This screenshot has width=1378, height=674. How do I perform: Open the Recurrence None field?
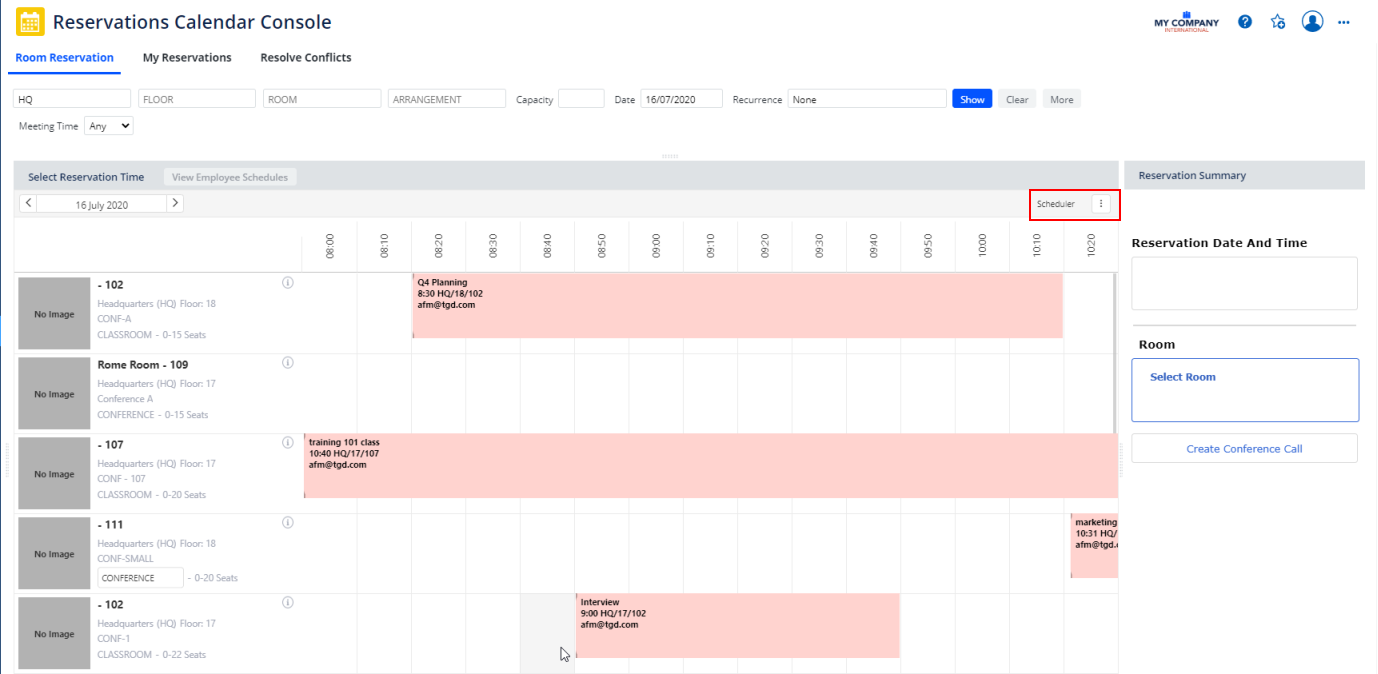tap(867, 99)
